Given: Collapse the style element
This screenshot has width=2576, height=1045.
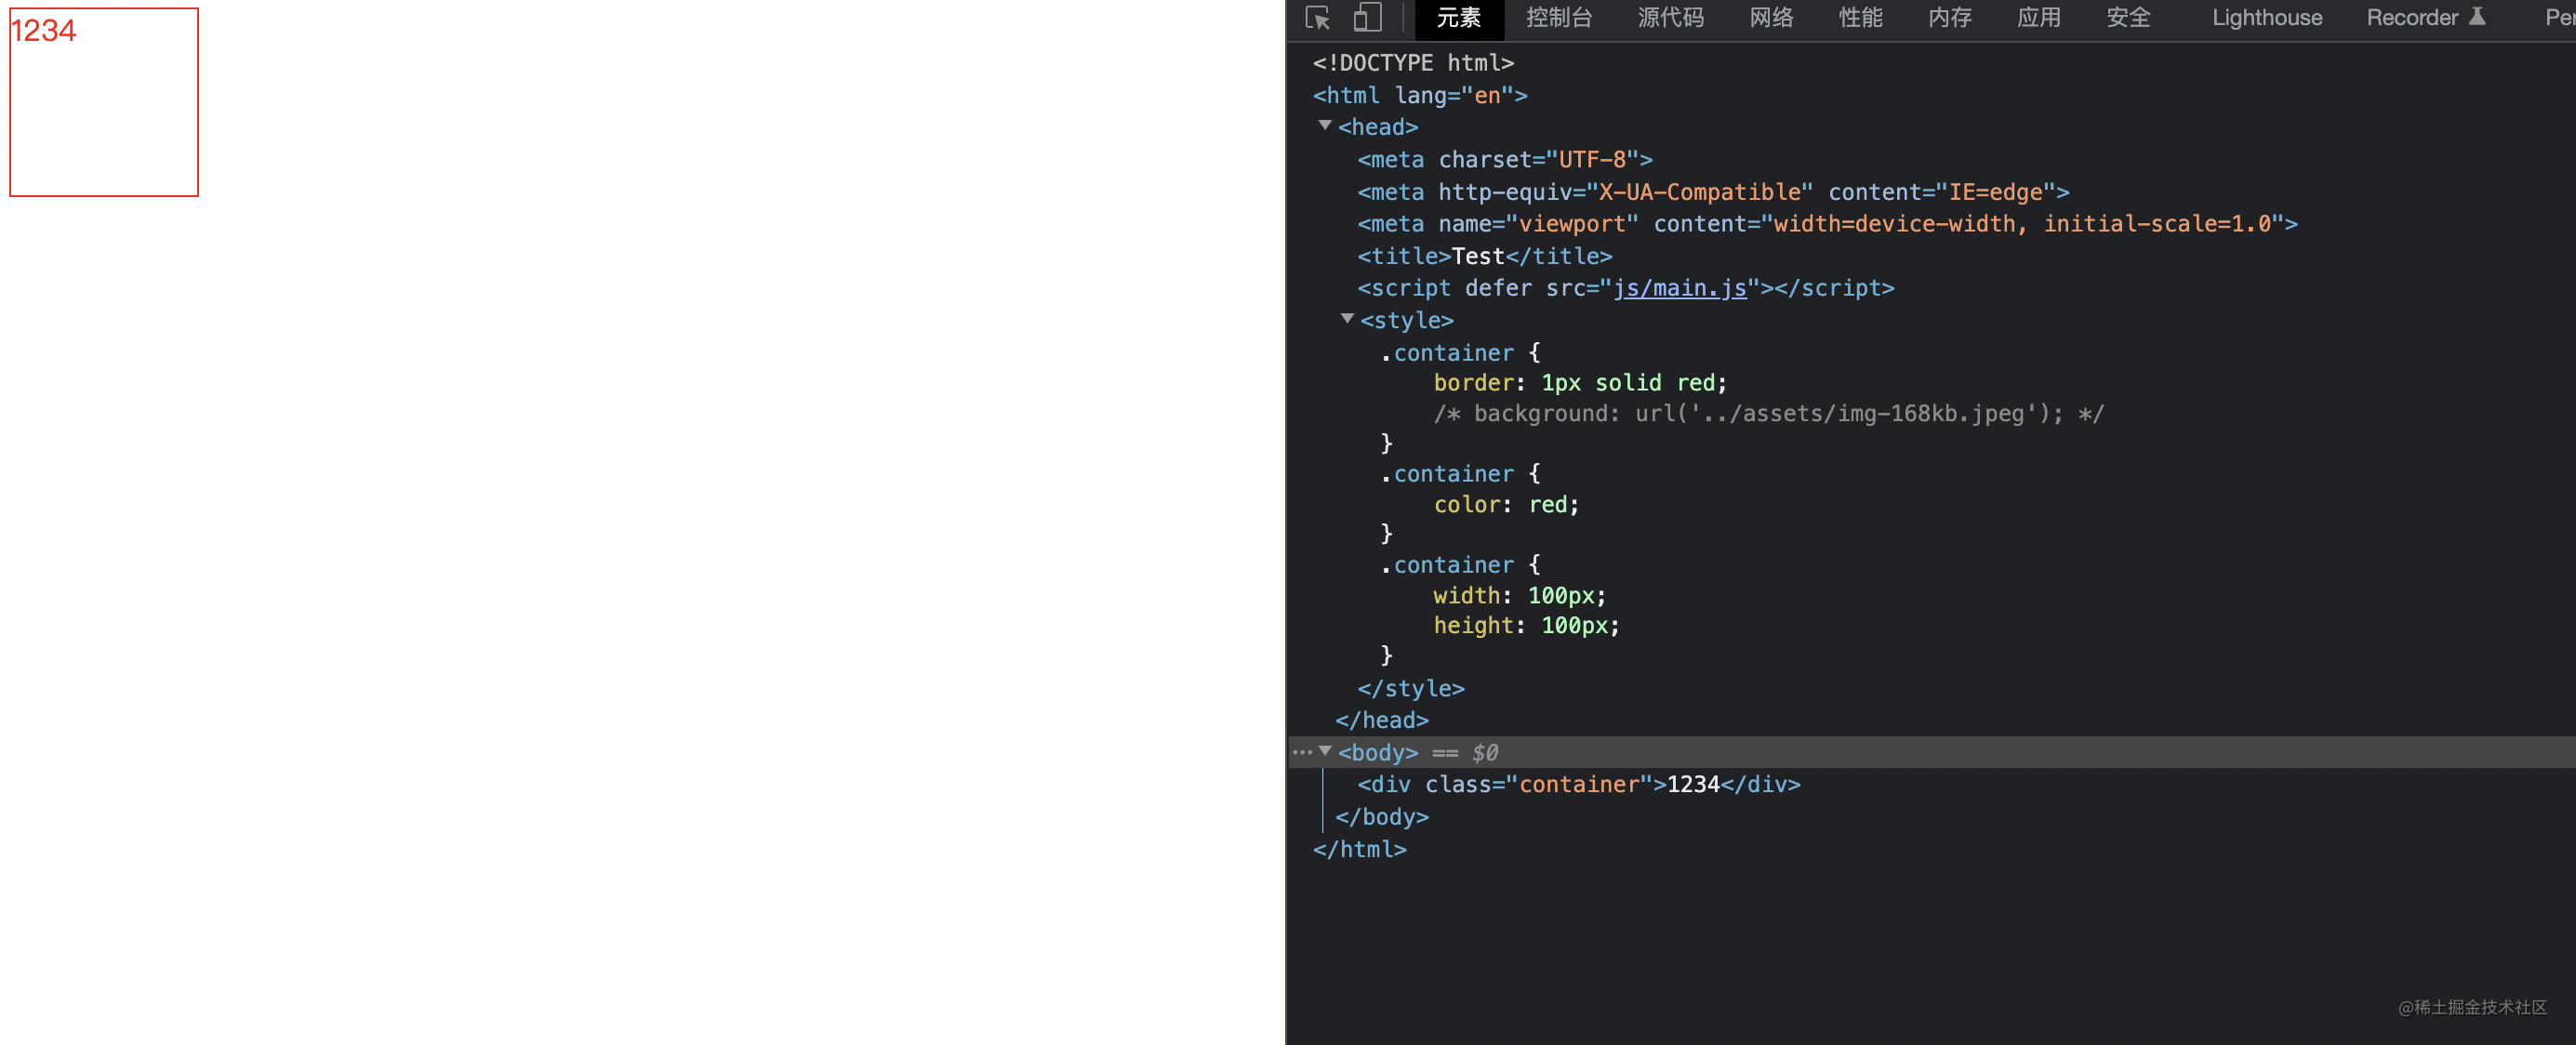Looking at the screenshot, I should [1347, 319].
